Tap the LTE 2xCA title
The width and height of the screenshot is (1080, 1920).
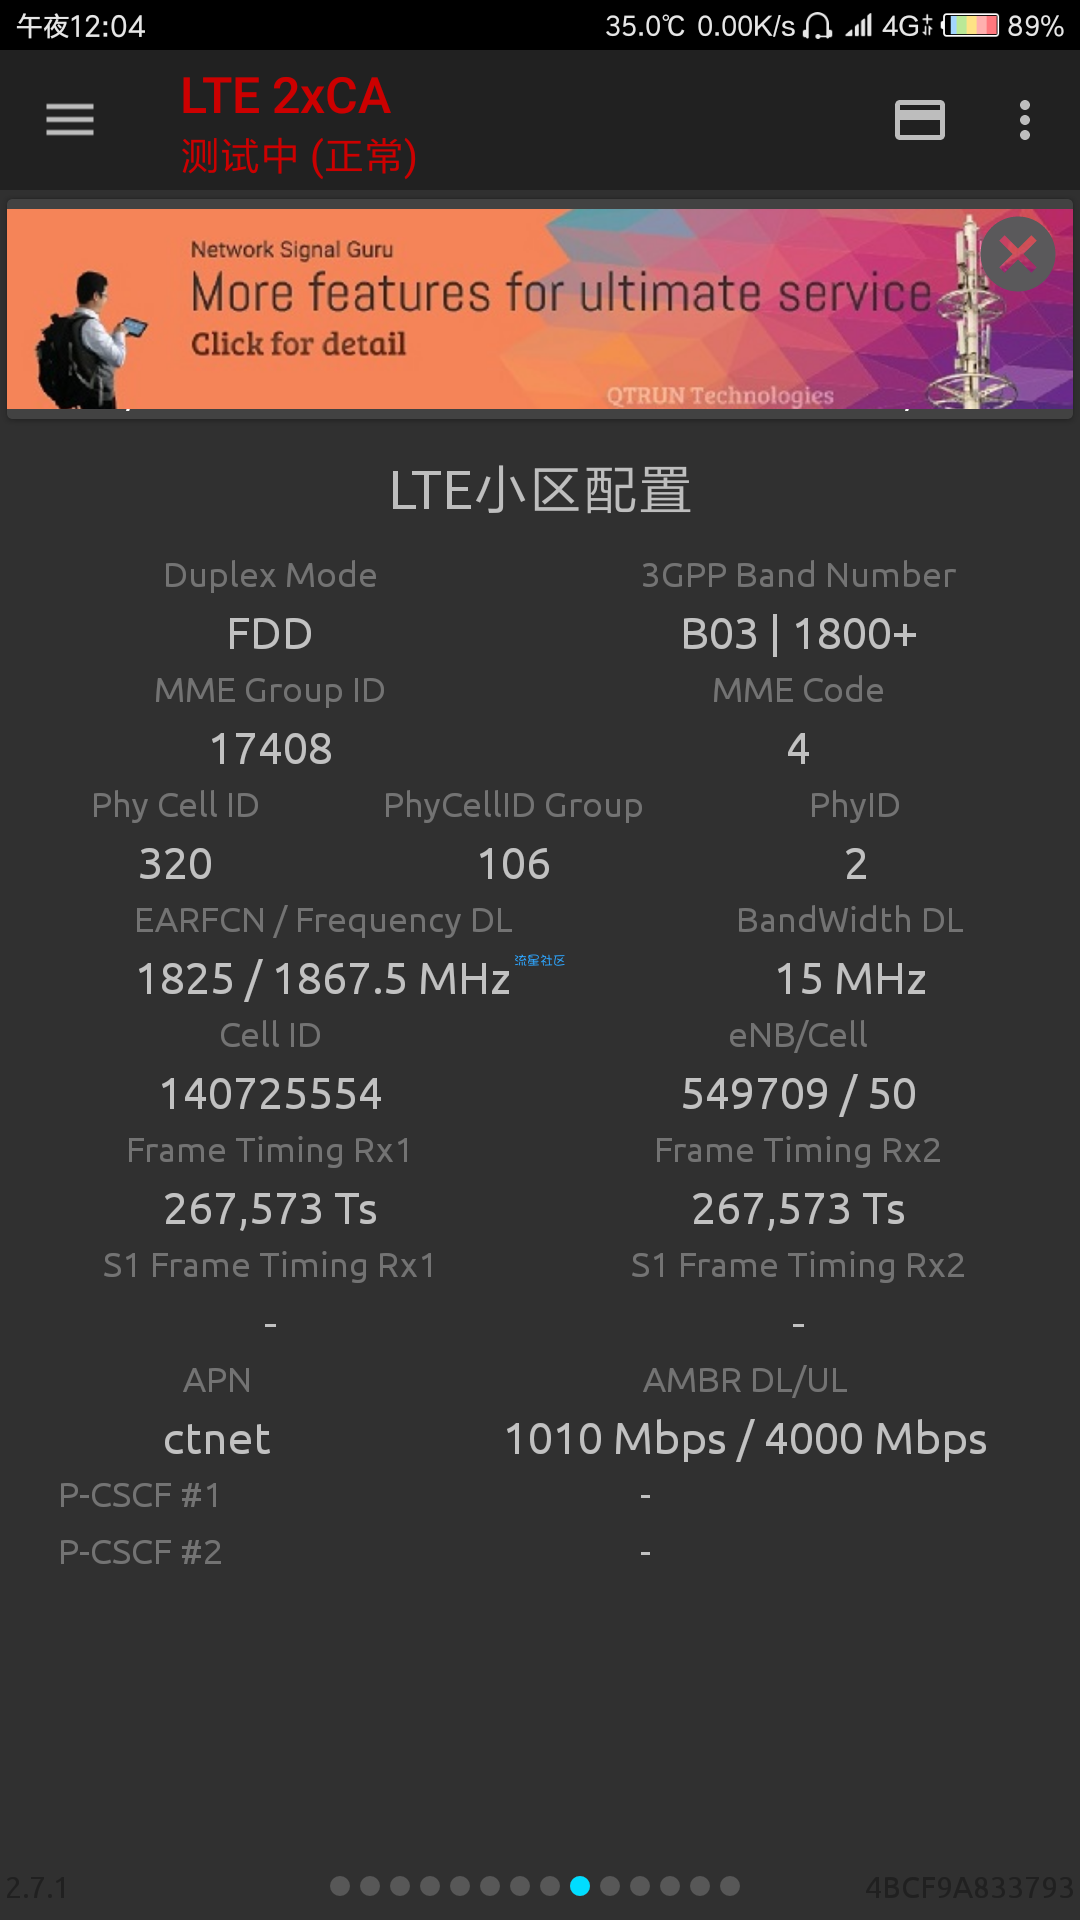tap(285, 97)
